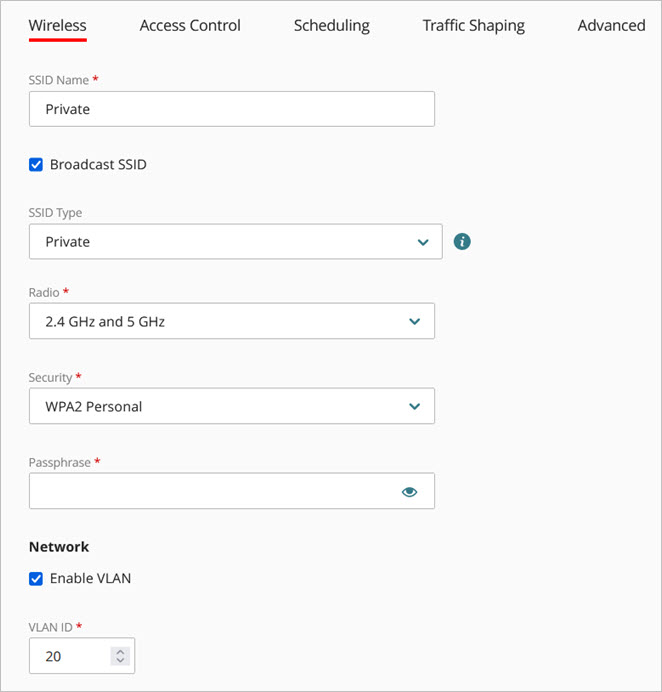Focus the Passphrase input field

click(x=210, y=491)
